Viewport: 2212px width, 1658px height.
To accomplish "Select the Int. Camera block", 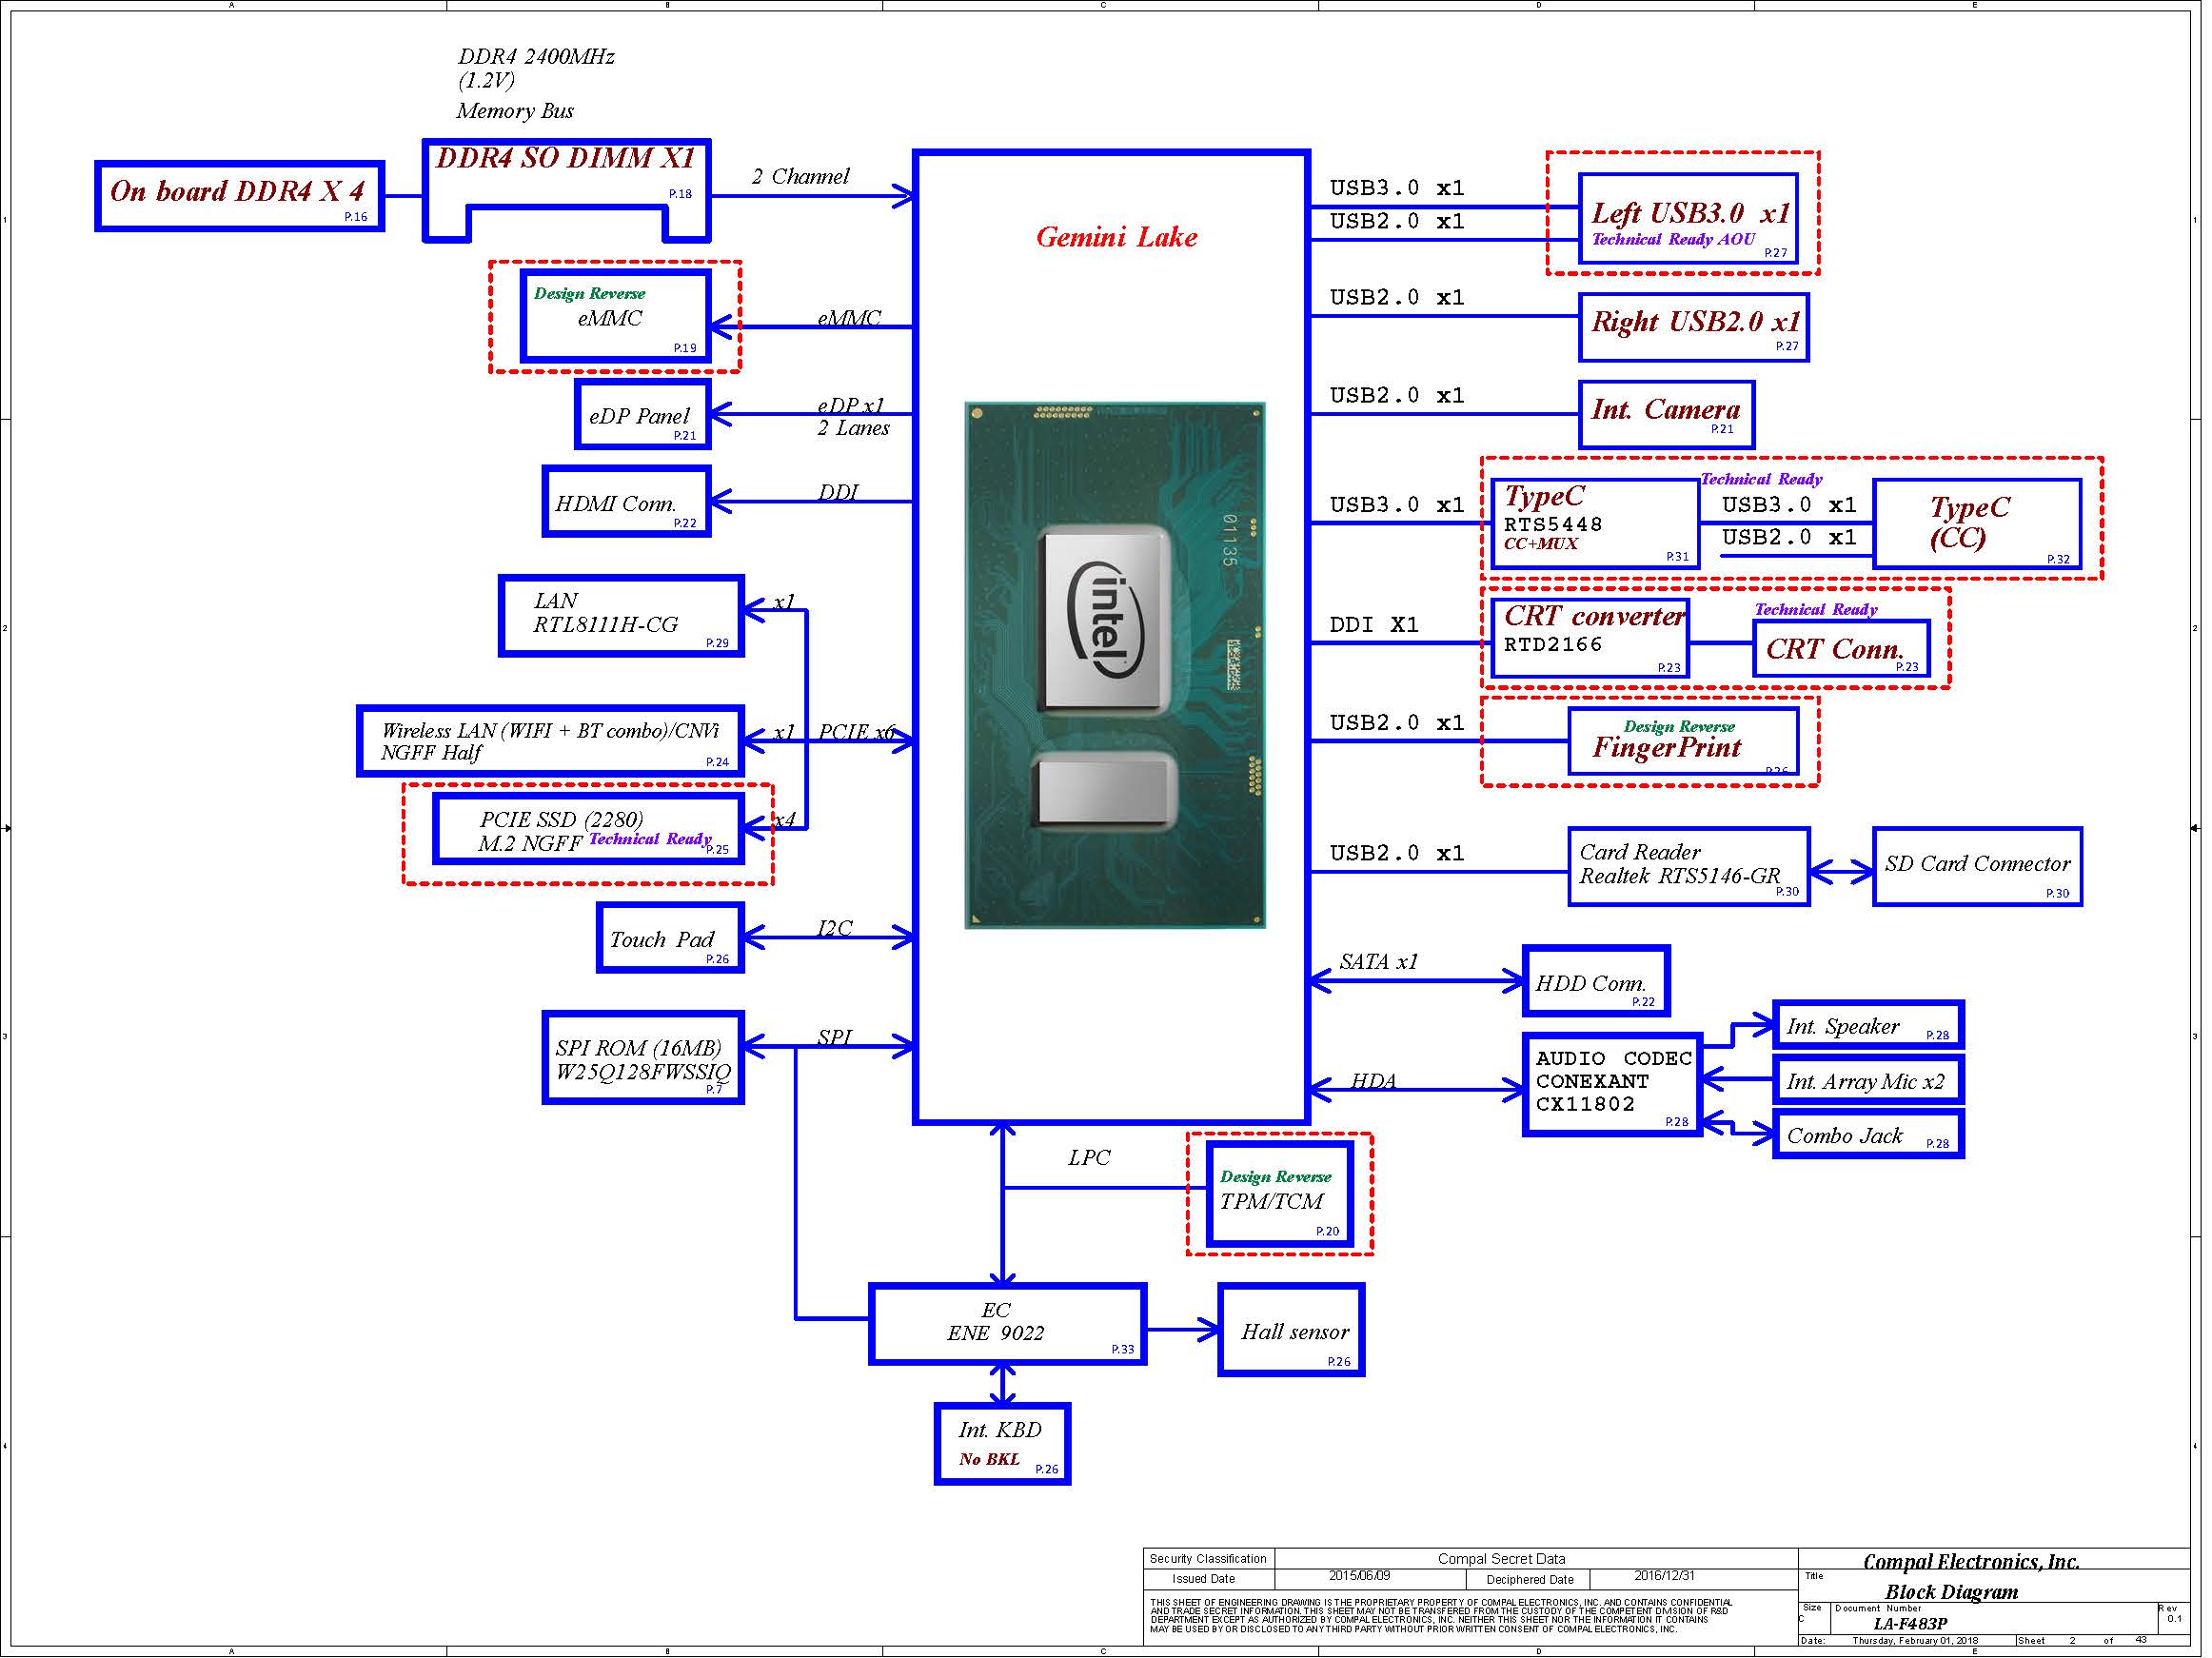I will point(1667,415).
